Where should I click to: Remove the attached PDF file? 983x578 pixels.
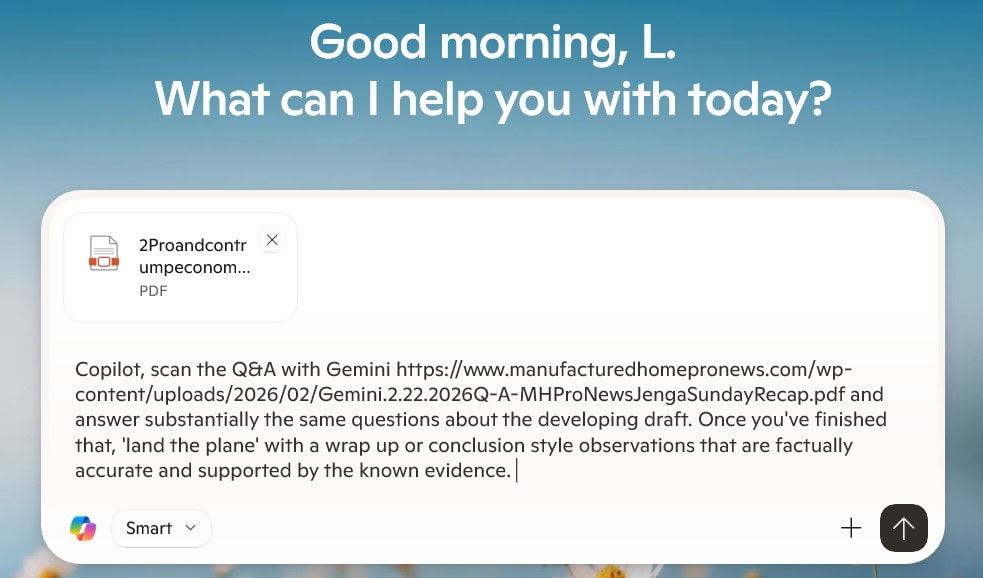tap(272, 240)
